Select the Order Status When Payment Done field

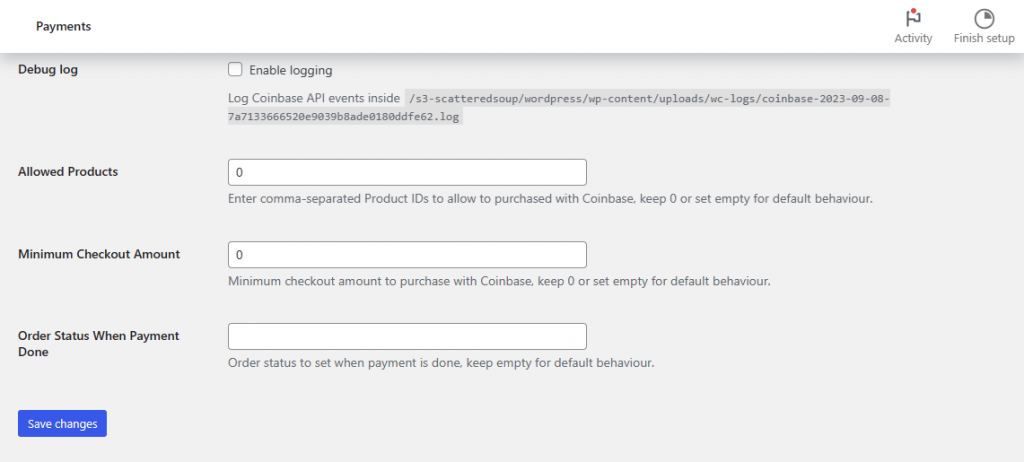pos(407,336)
